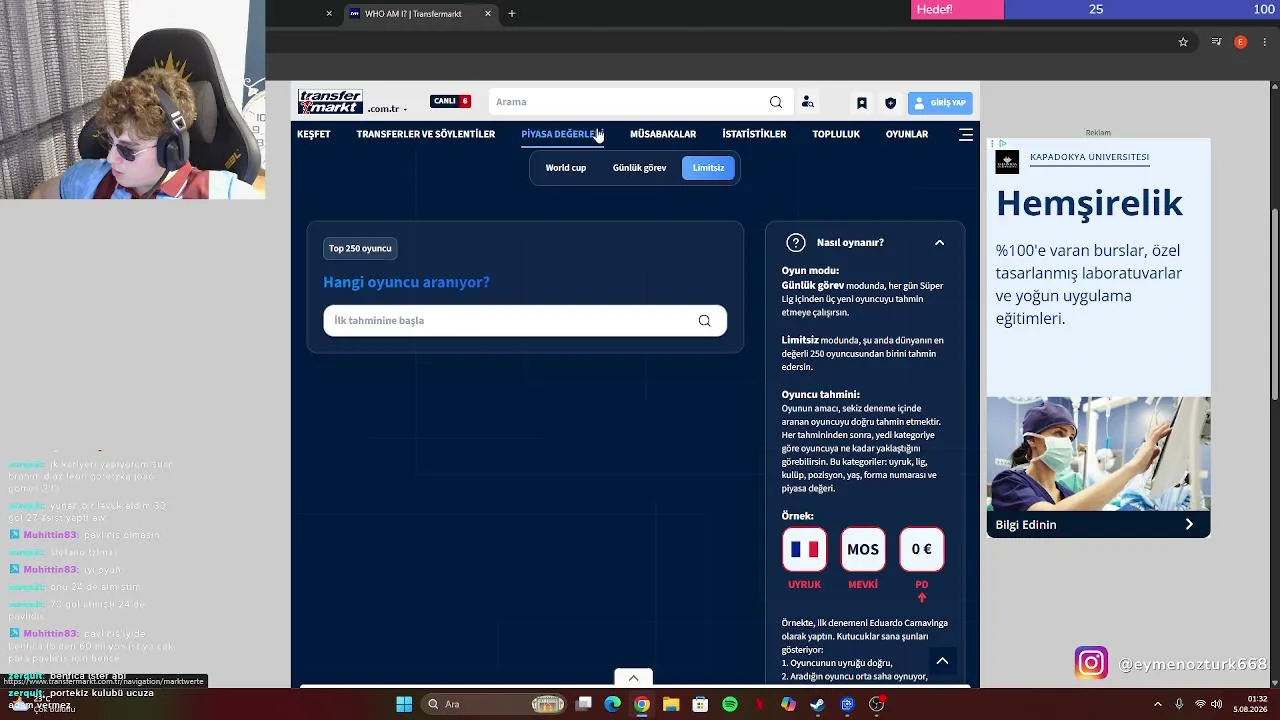
Task: Open the İSTATİSTİKLER menu
Action: [754, 134]
